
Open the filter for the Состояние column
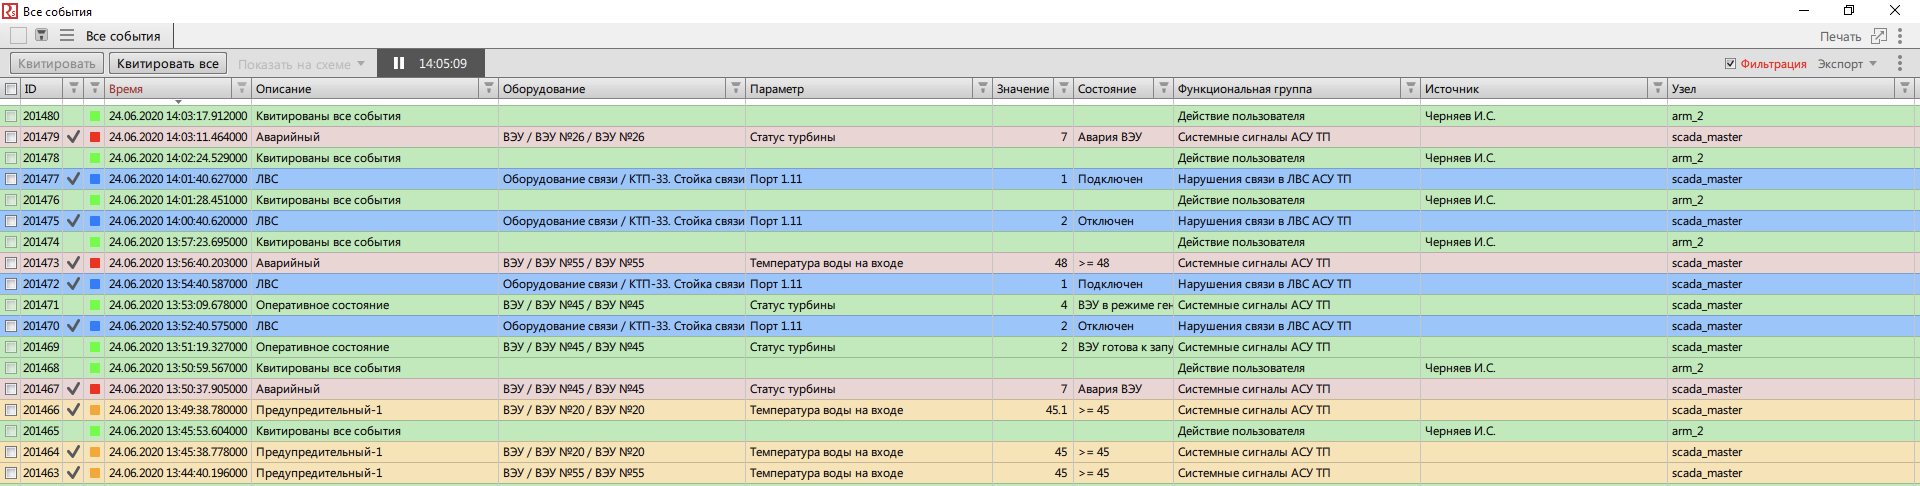(x=1163, y=88)
